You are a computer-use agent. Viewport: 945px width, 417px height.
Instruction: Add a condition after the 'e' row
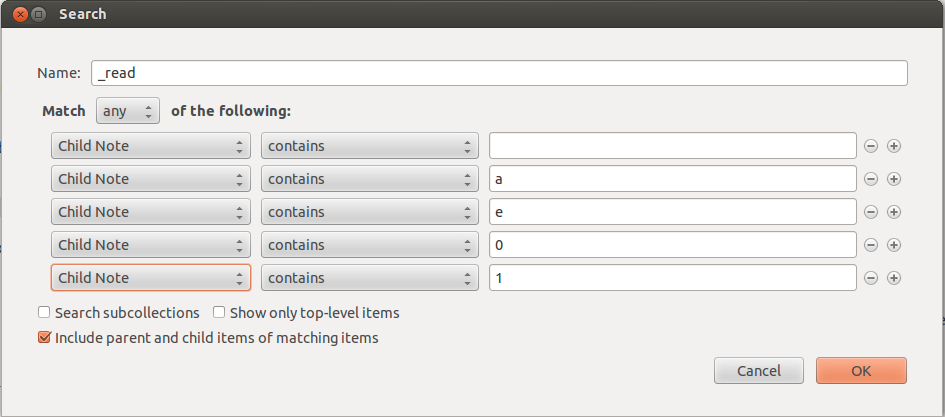pyautogui.click(x=894, y=212)
